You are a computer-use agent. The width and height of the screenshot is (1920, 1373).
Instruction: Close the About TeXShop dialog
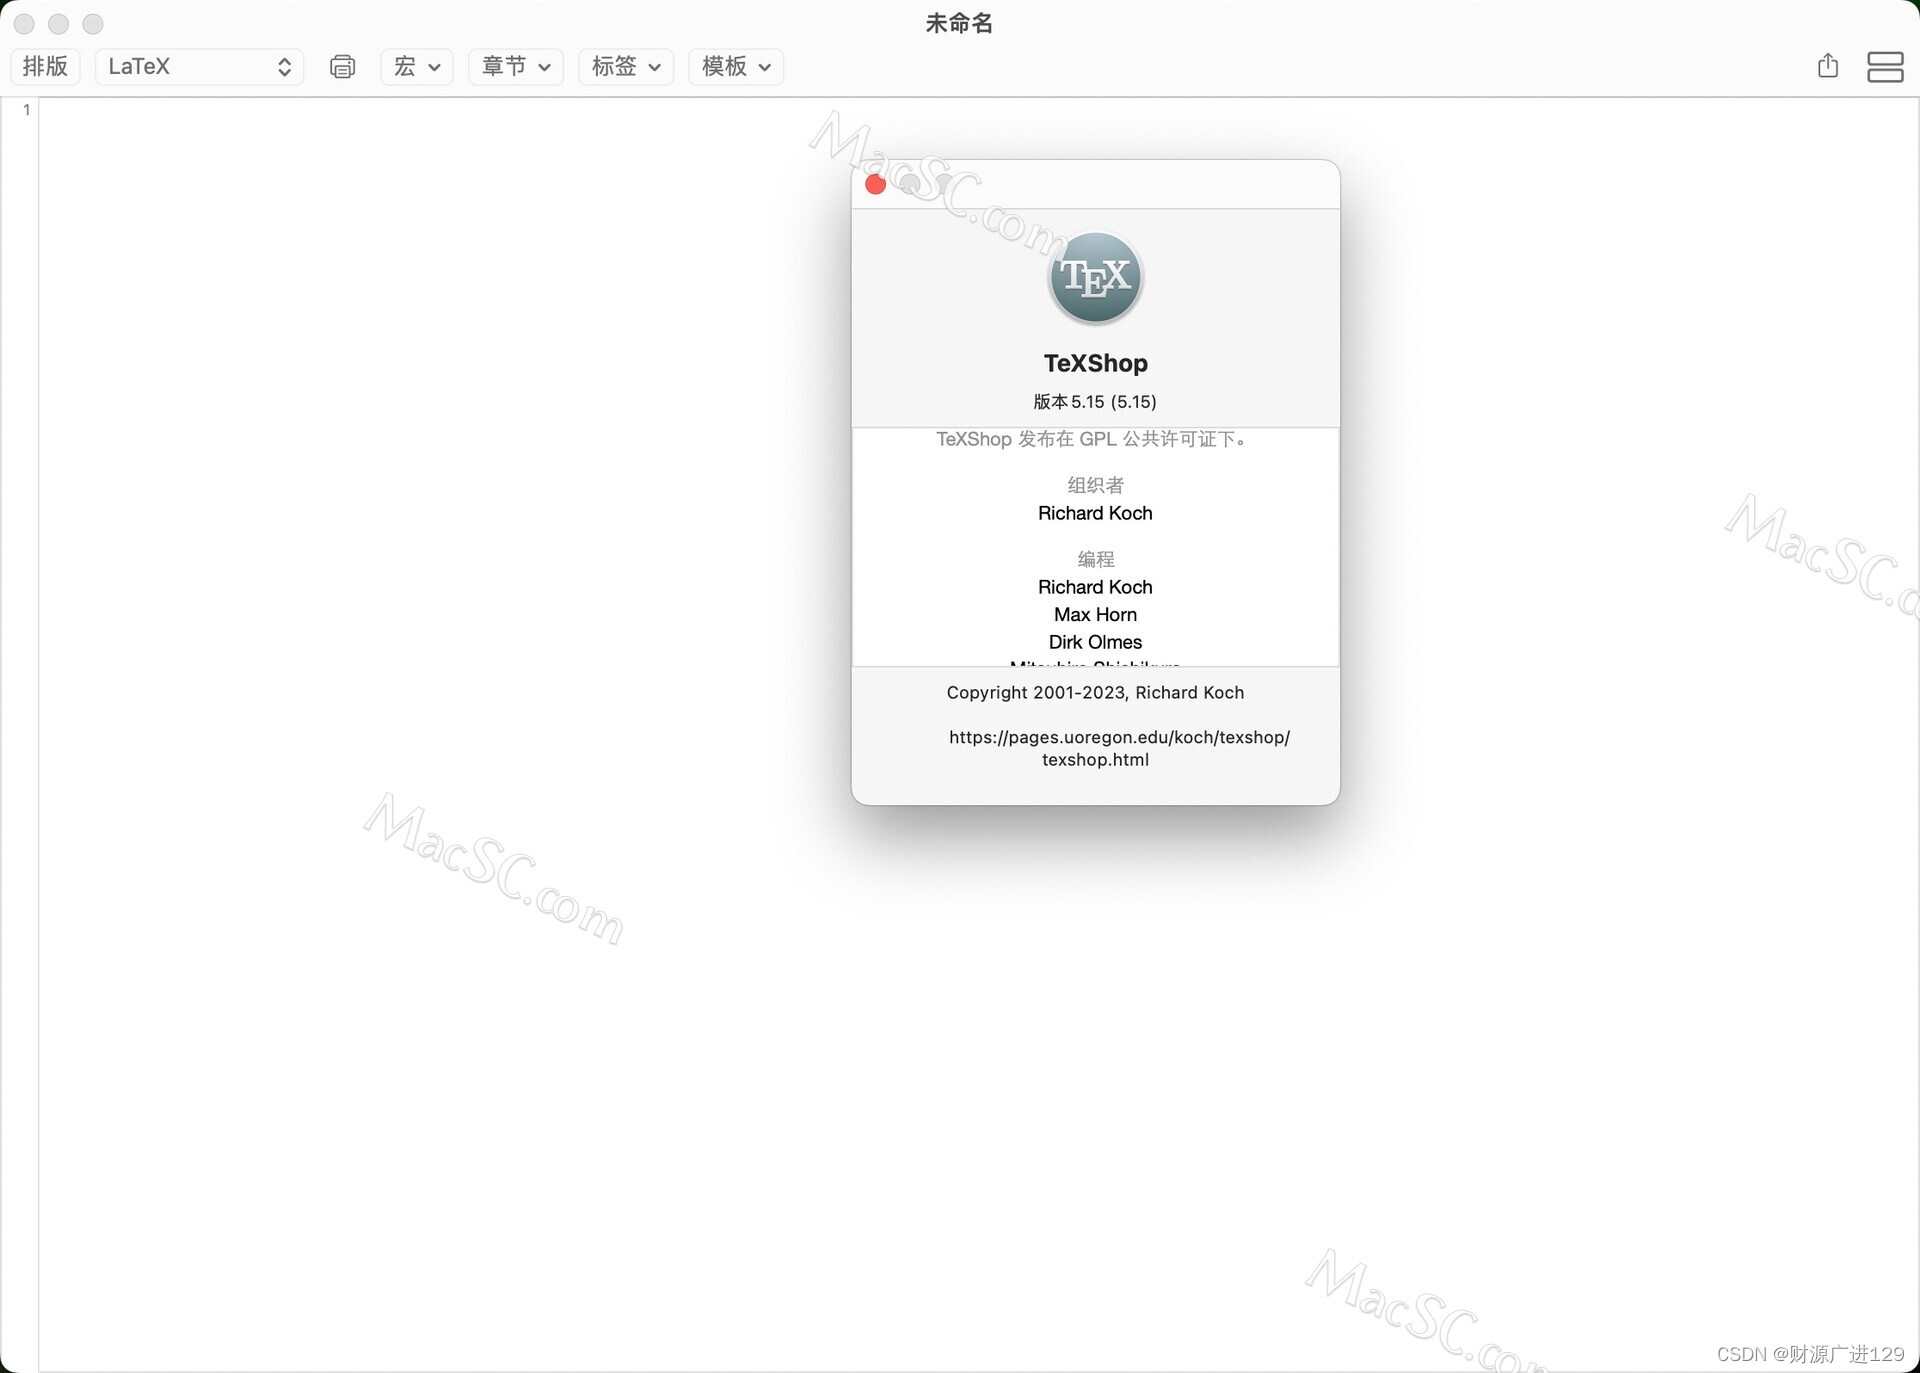(x=875, y=185)
